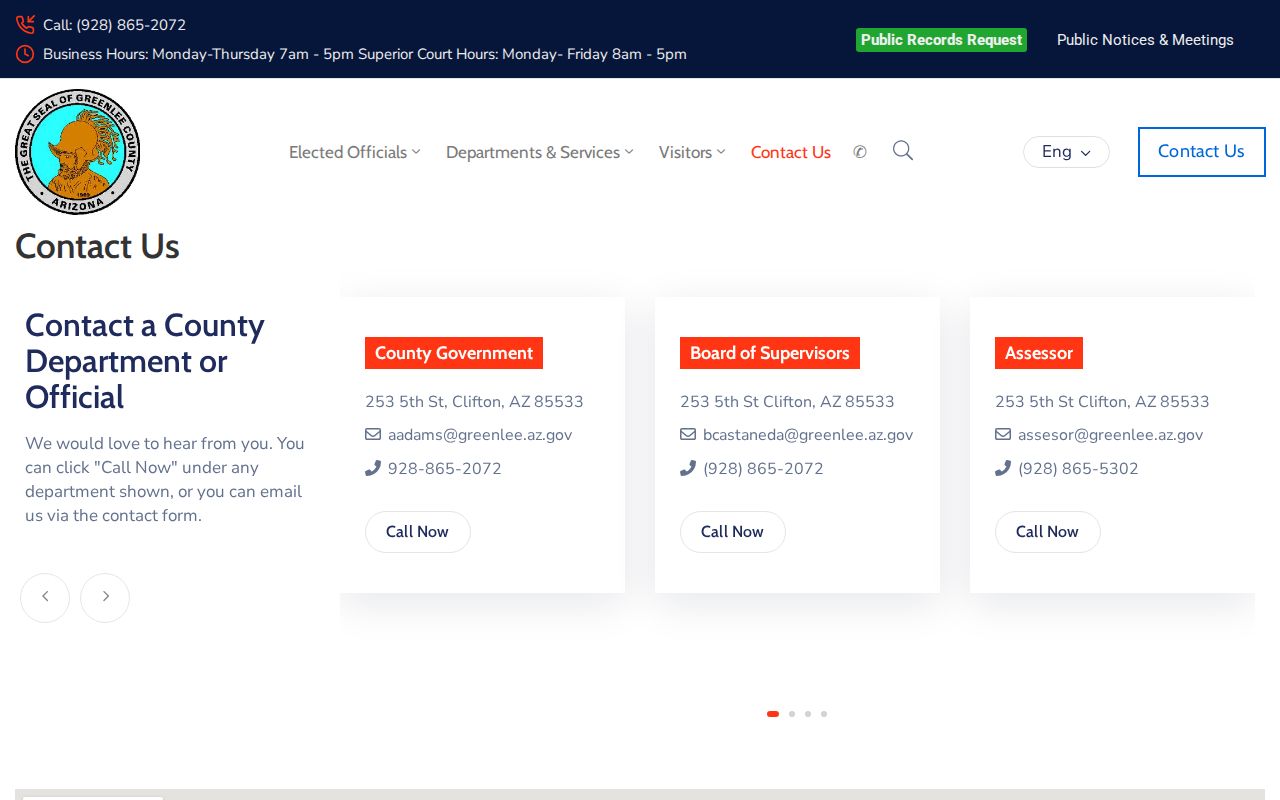Click Call Now under Board of Supervisors
Screen dimensions: 1280x800
732,532
